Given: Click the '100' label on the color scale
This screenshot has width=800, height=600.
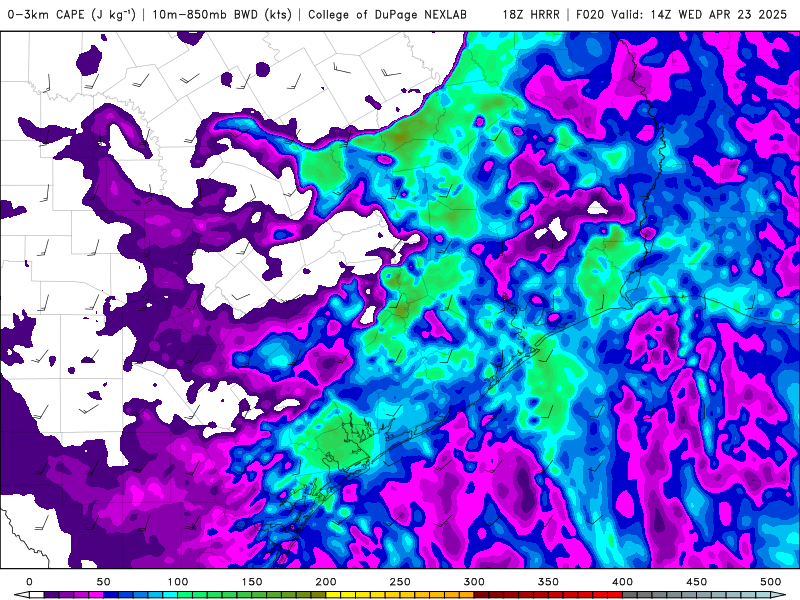Looking at the screenshot, I should (x=178, y=582).
